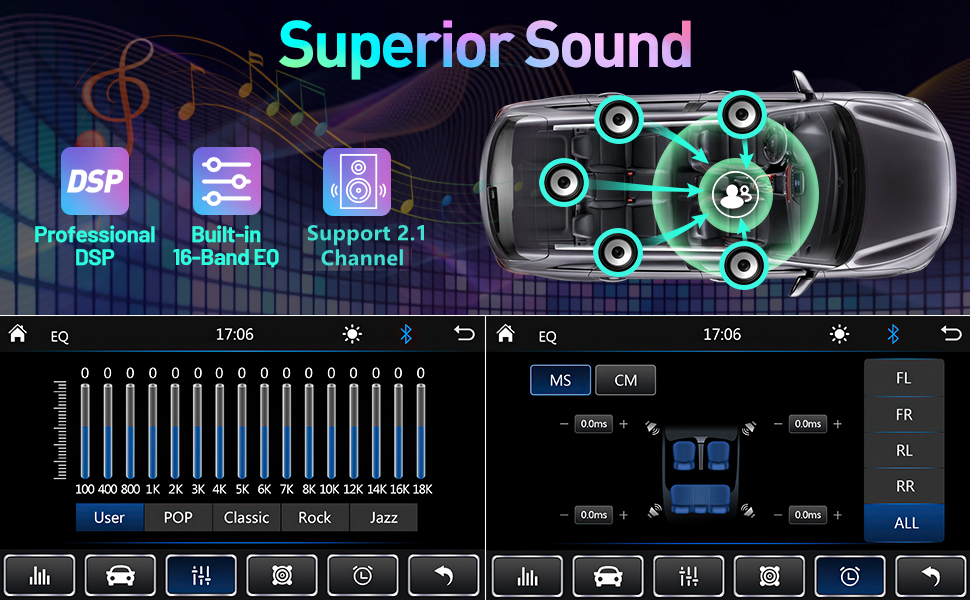Choose the FL speaker channel
Image resolution: width=970 pixels, height=600 pixels.
pyautogui.click(x=904, y=379)
